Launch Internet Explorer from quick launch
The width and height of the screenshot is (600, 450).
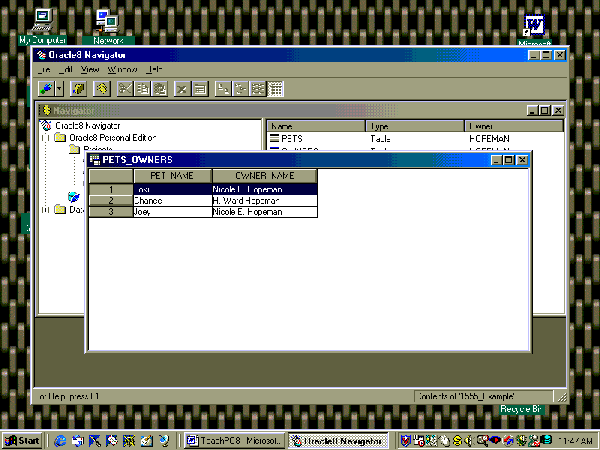[x=60, y=441]
